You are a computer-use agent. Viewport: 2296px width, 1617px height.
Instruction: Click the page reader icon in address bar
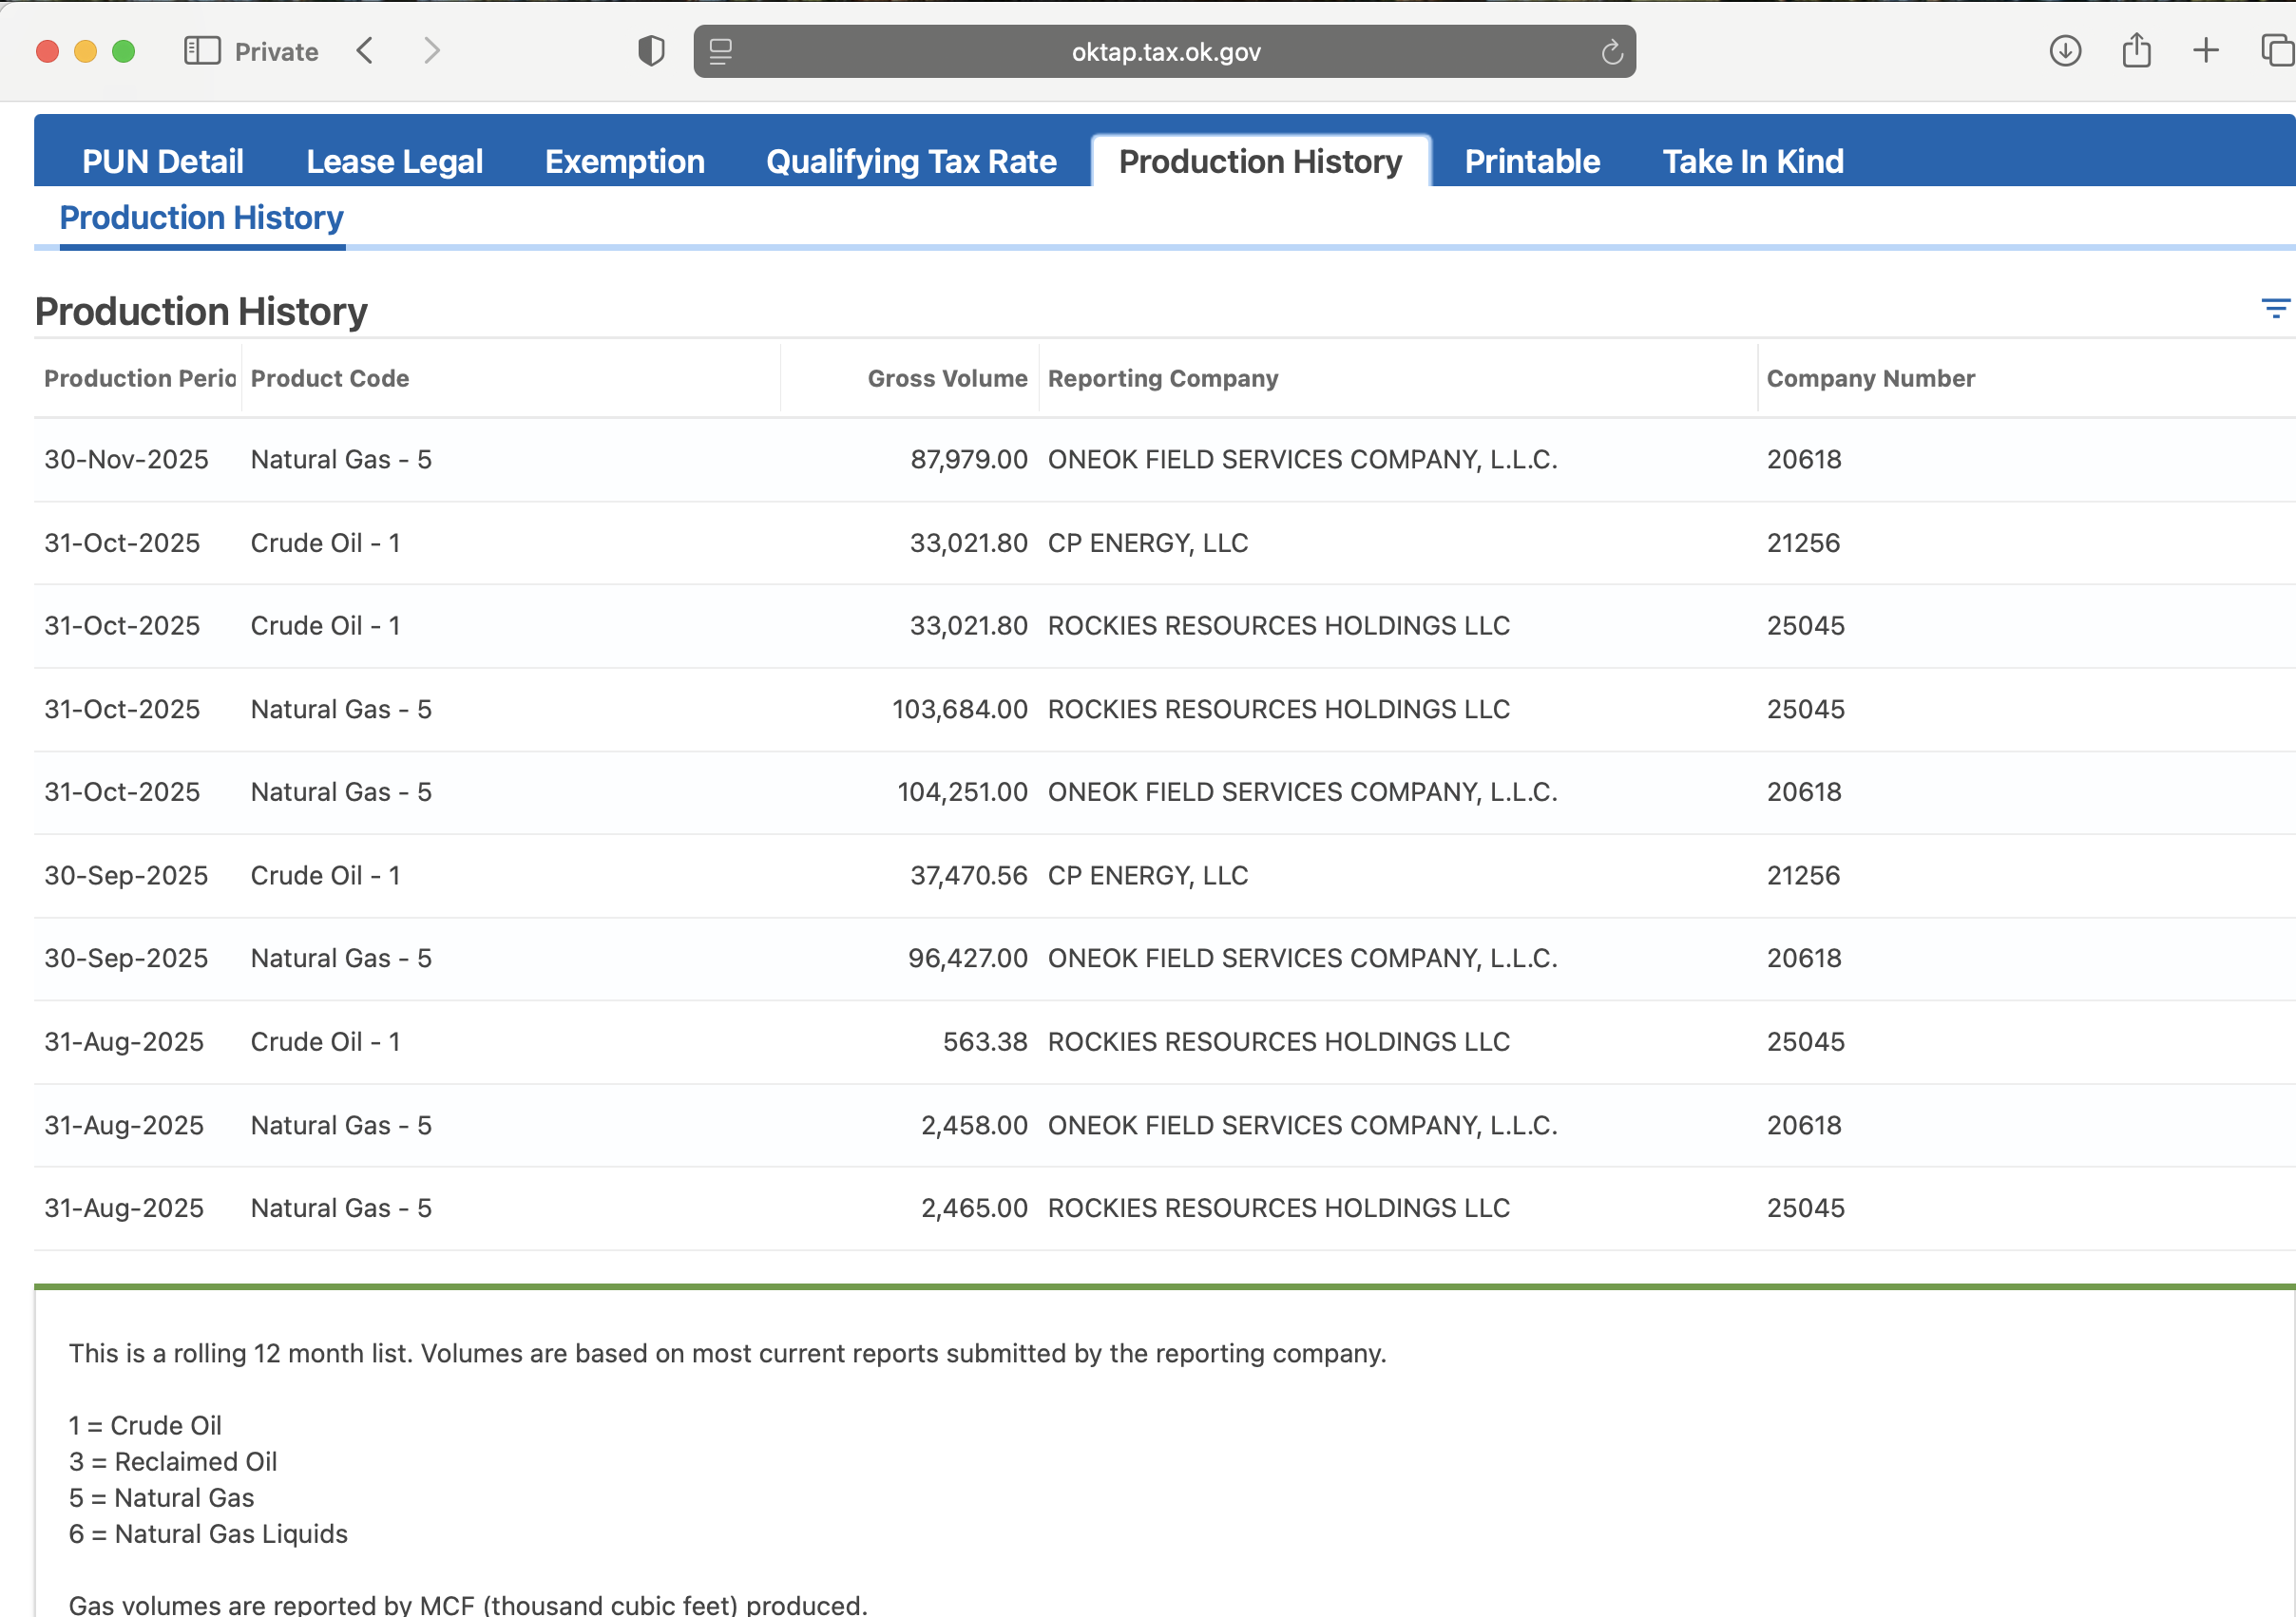click(x=721, y=51)
